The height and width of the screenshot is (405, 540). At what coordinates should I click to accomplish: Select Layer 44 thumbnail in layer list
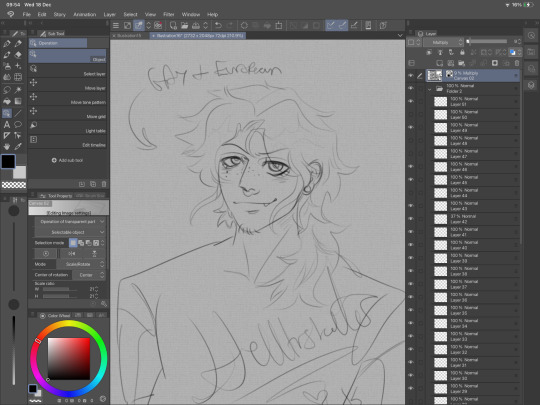(440, 193)
